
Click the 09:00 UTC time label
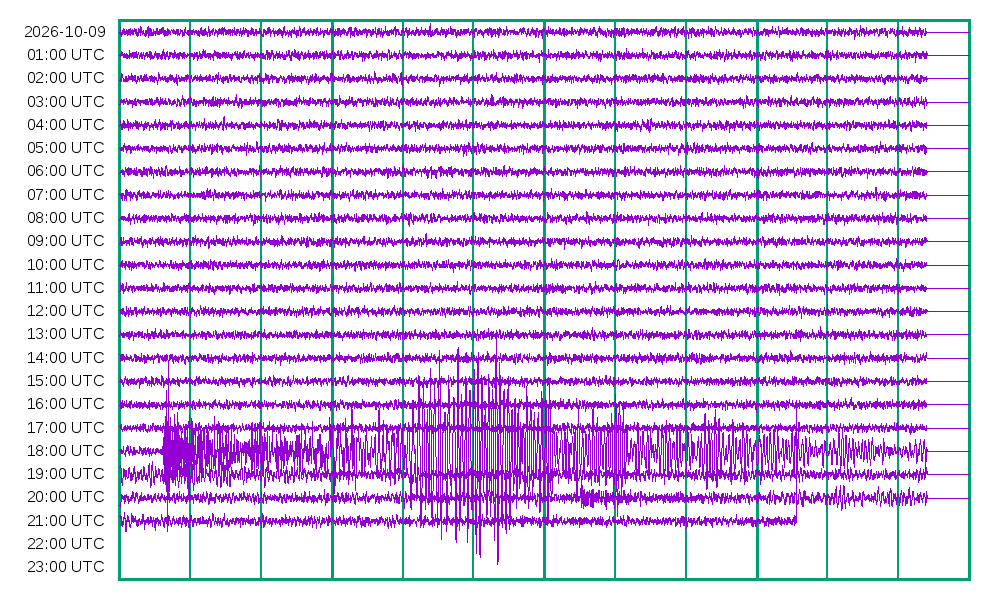[66, 241]
